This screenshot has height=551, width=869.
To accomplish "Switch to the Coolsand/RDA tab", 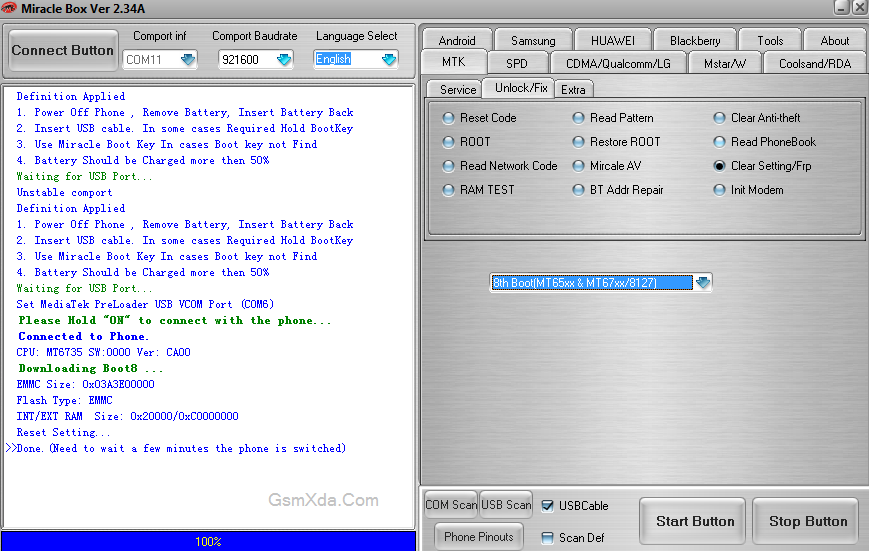I will click(x=815, y=63).
